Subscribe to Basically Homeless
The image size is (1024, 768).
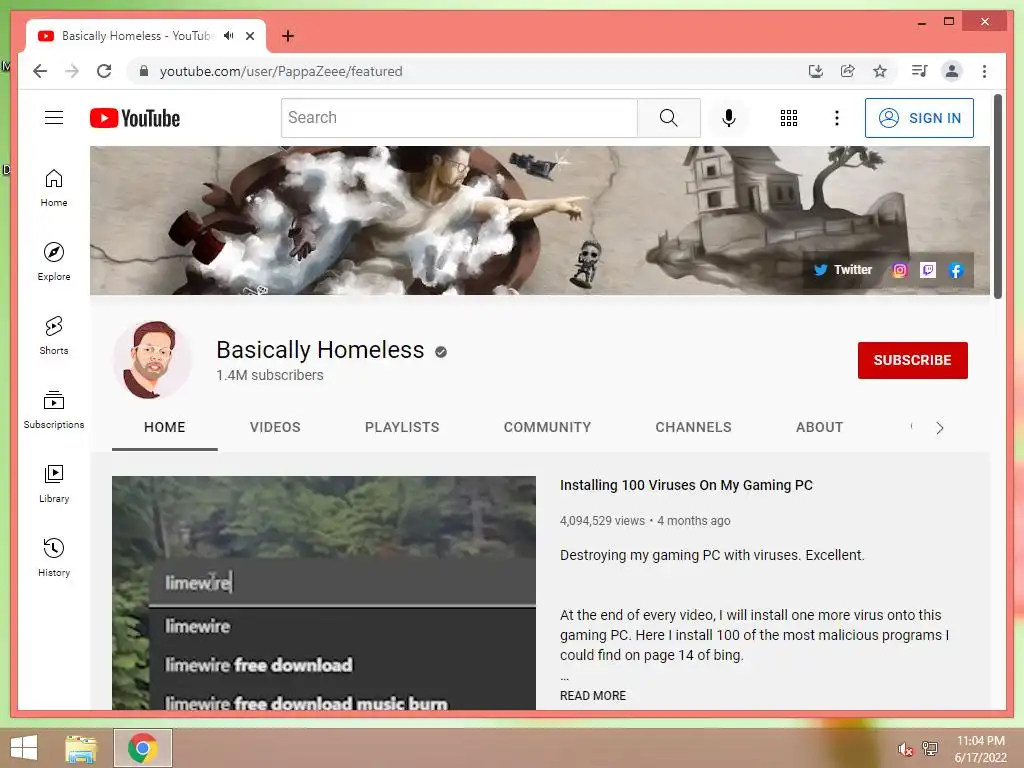click(x=912, y=360)
